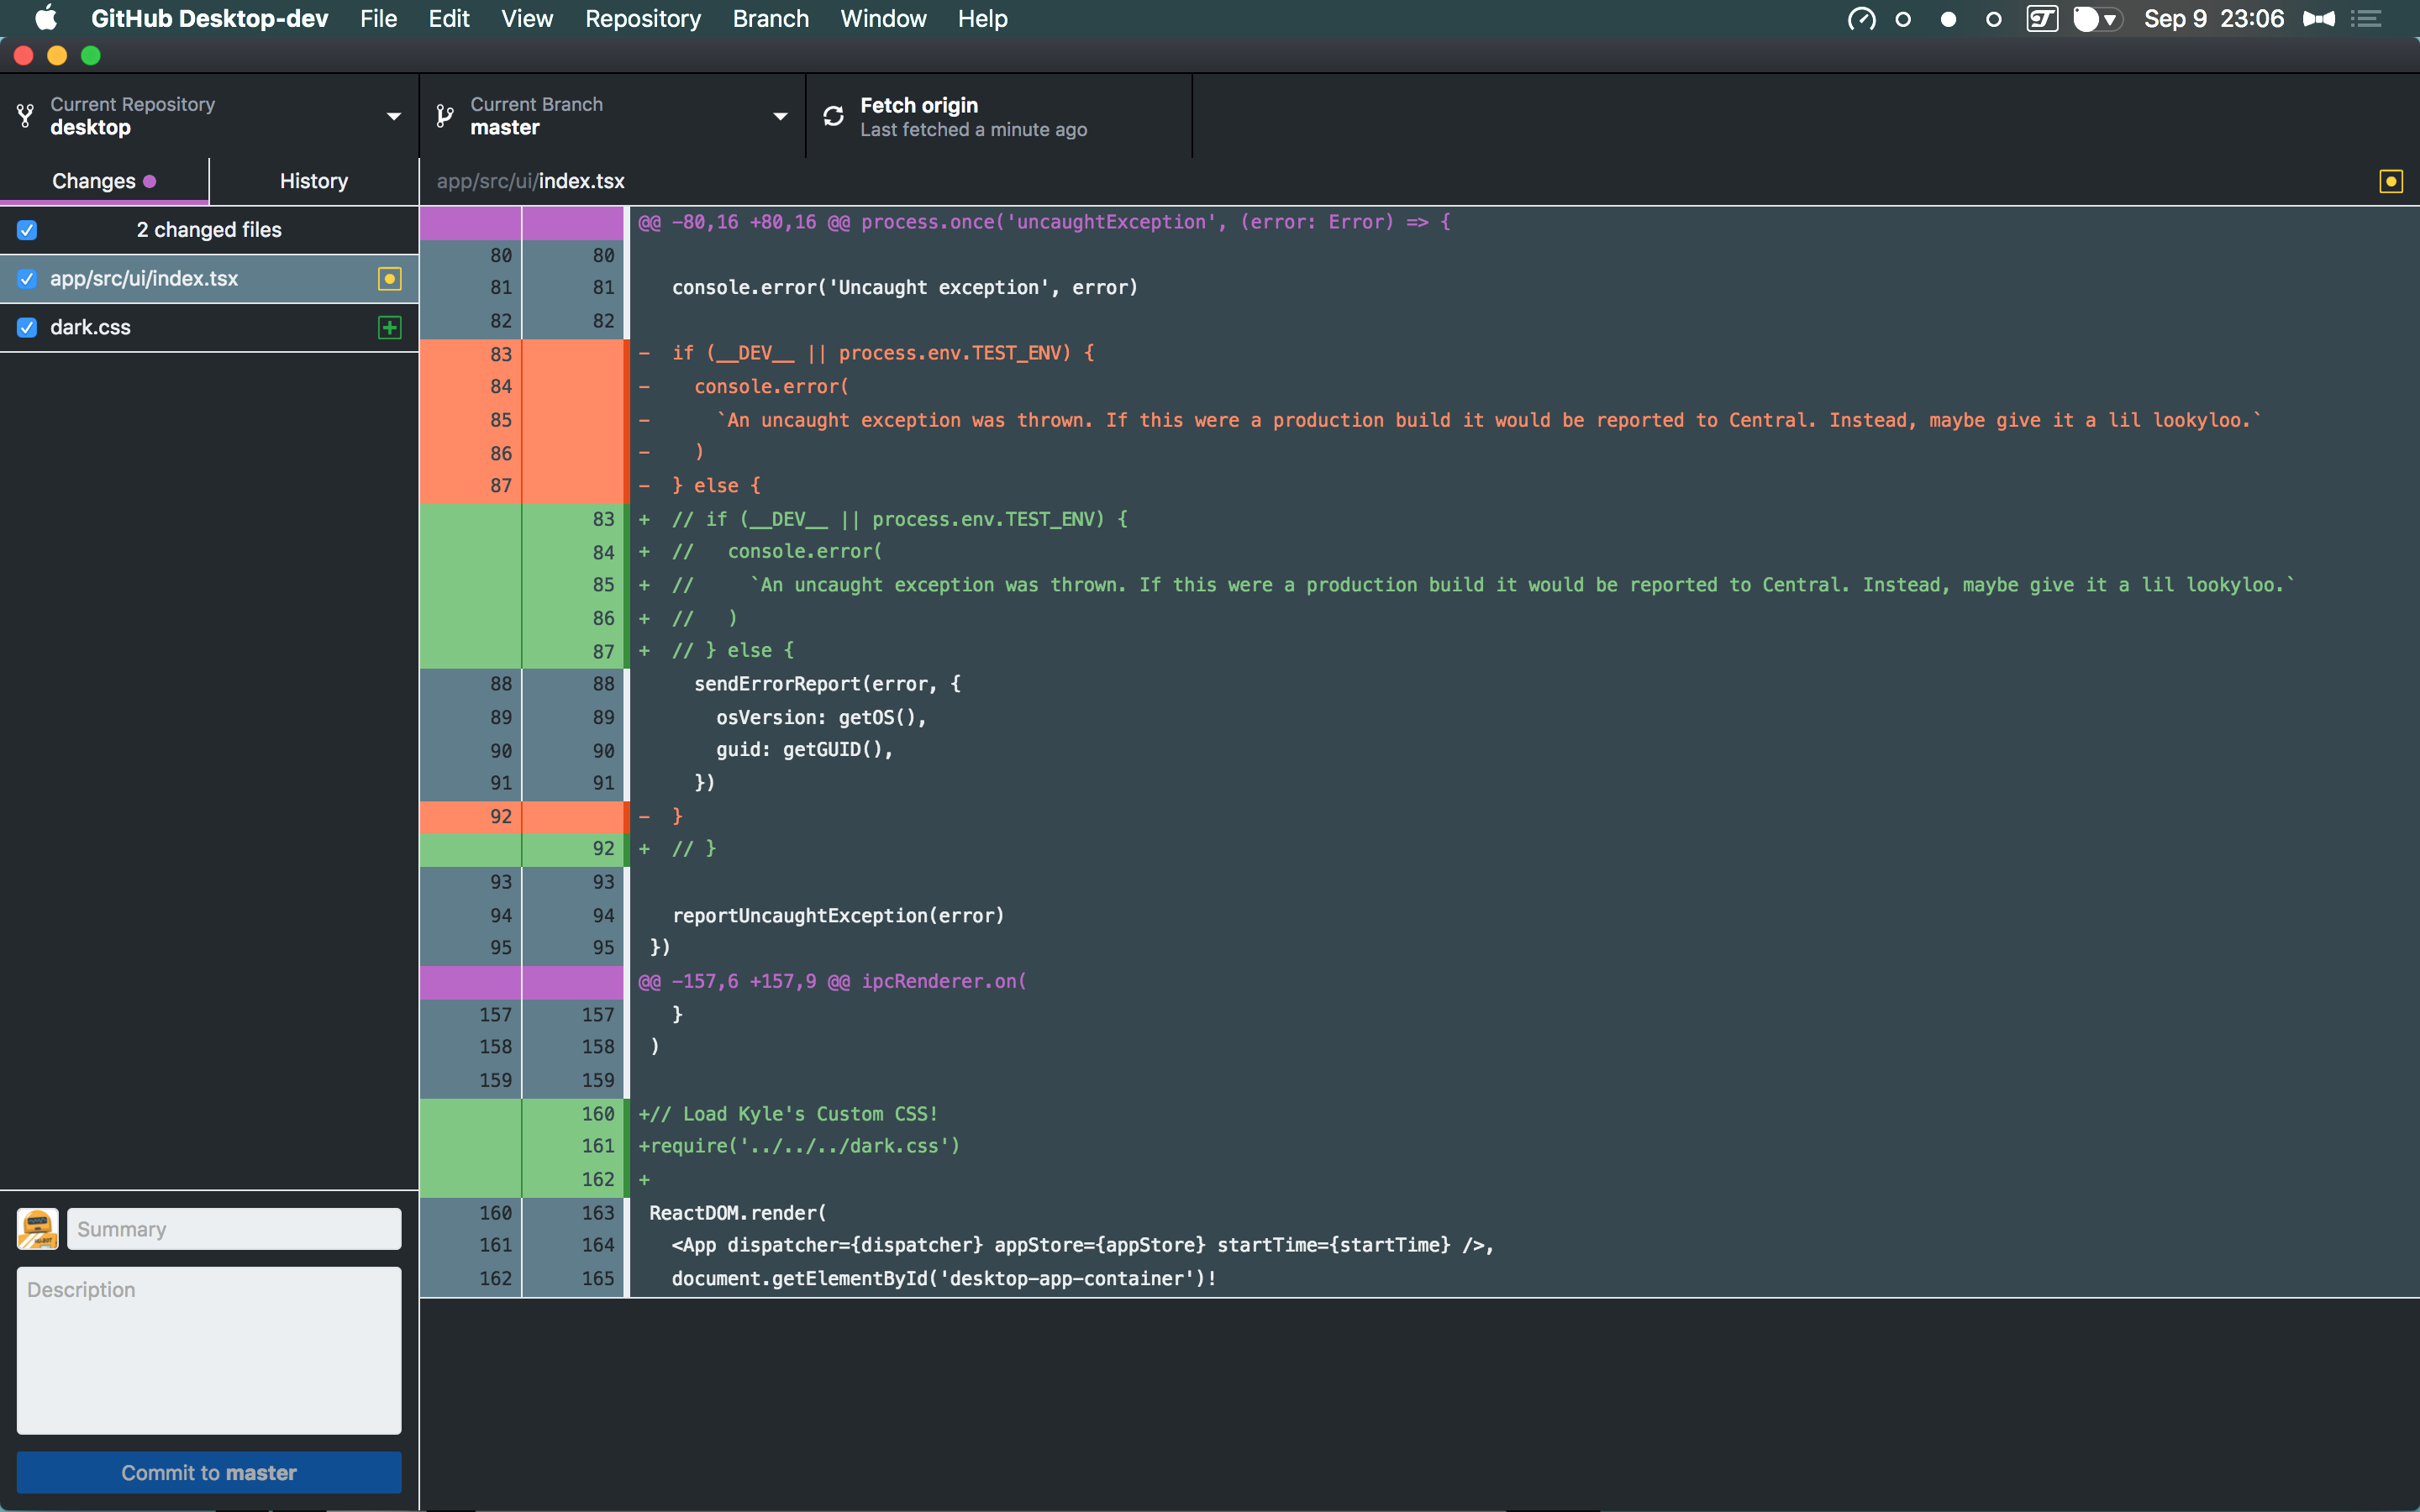Click the repository fork icon beside Current Repository
The height and width of the screenshot is (1512, 2420).
[x=25, y=115]
